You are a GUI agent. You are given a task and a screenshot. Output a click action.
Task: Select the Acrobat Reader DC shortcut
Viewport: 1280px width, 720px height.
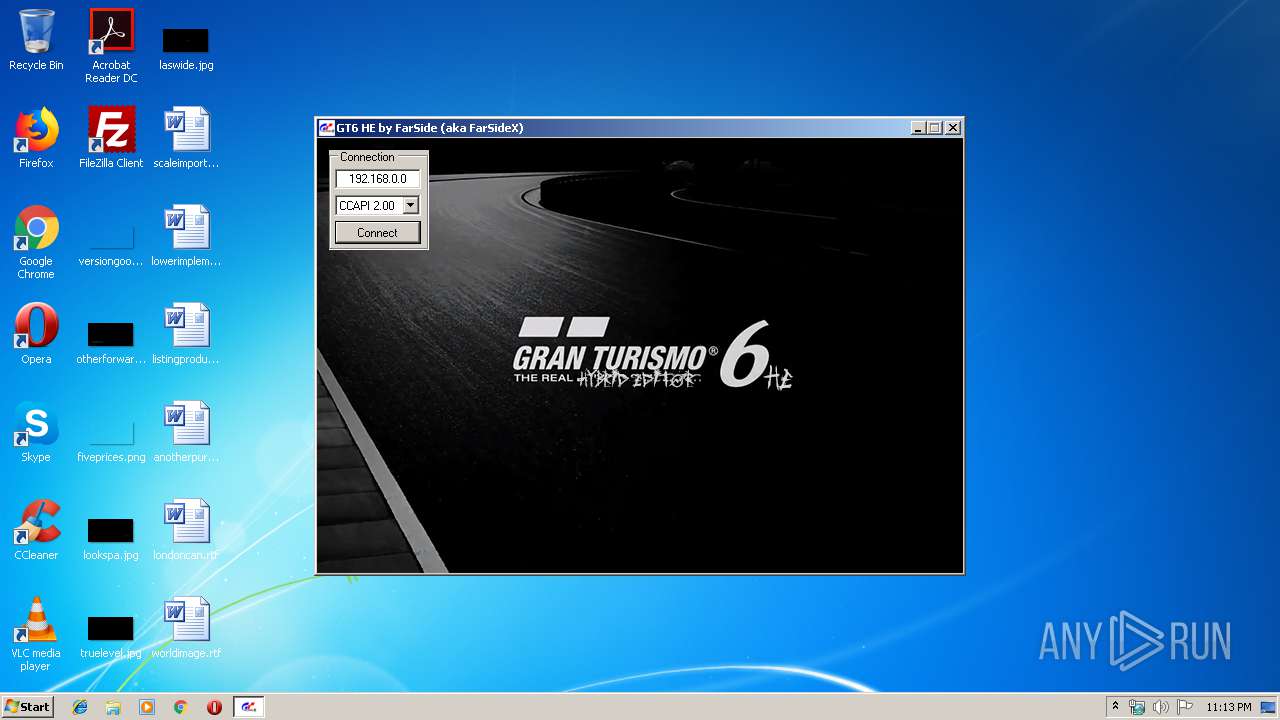pos(111,46)
